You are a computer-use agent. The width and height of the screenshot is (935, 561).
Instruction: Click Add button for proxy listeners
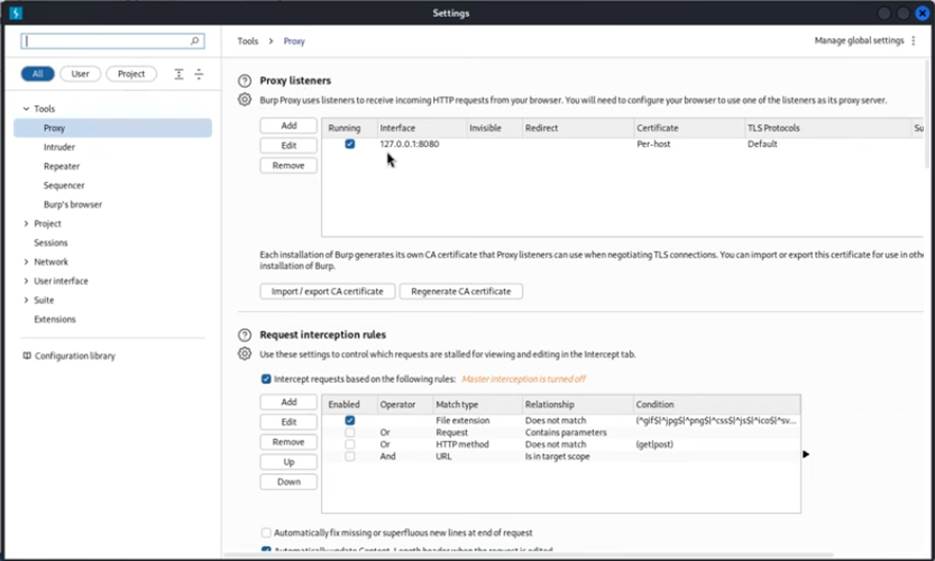tap(289, 125)
